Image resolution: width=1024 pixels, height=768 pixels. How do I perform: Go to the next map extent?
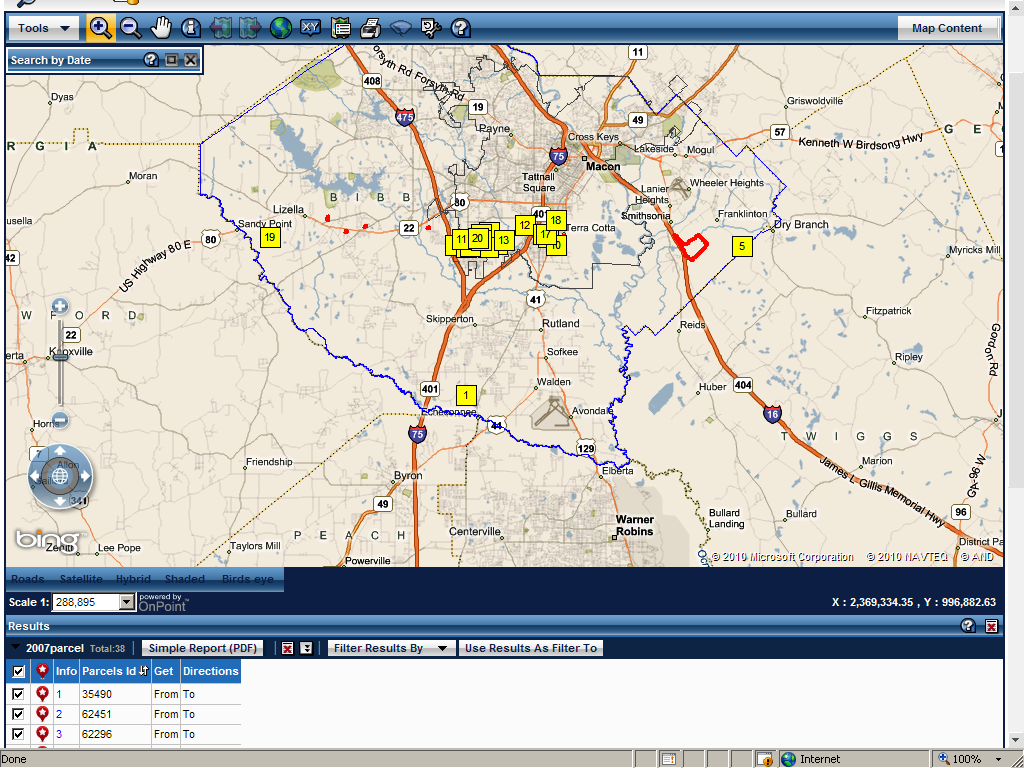point(250,28)
